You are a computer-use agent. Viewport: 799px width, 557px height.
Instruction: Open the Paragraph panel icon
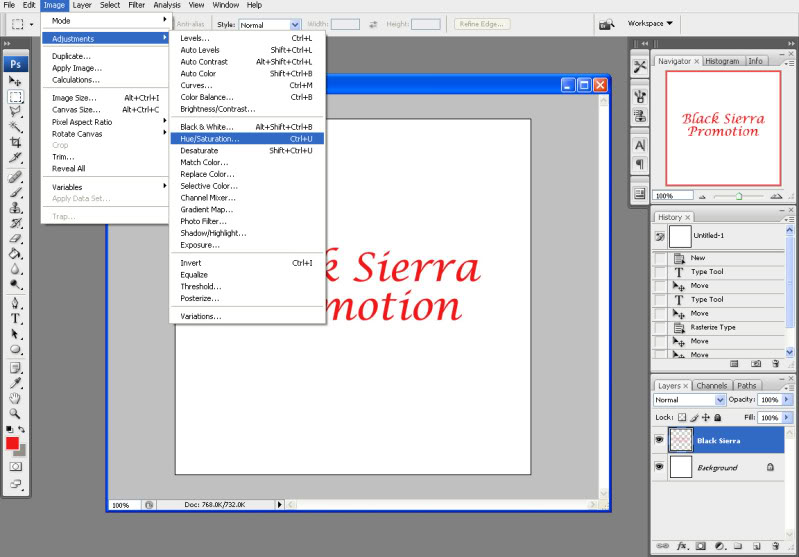[x=640, y=164]
